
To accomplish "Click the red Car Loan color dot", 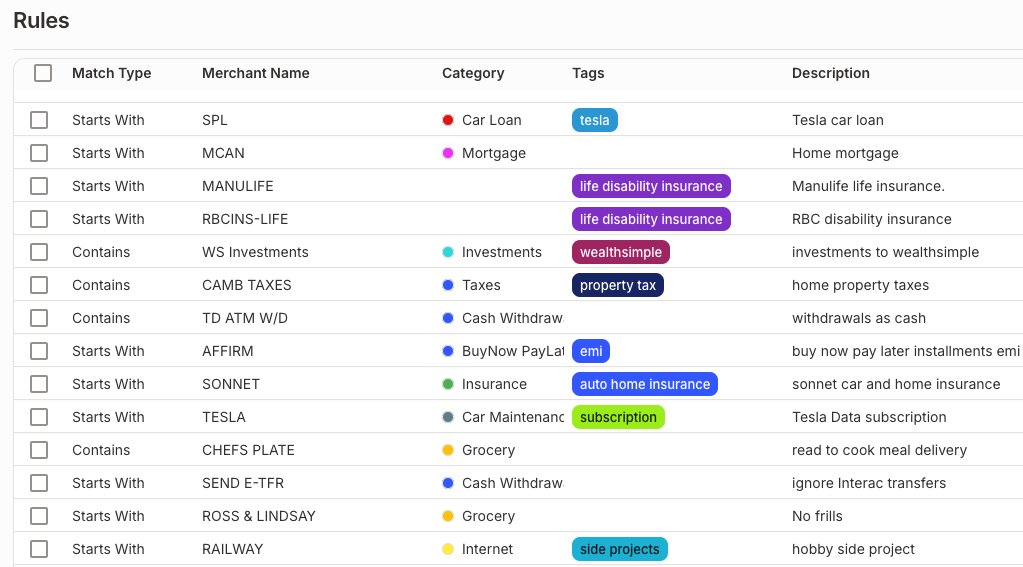I will point(448,120).
